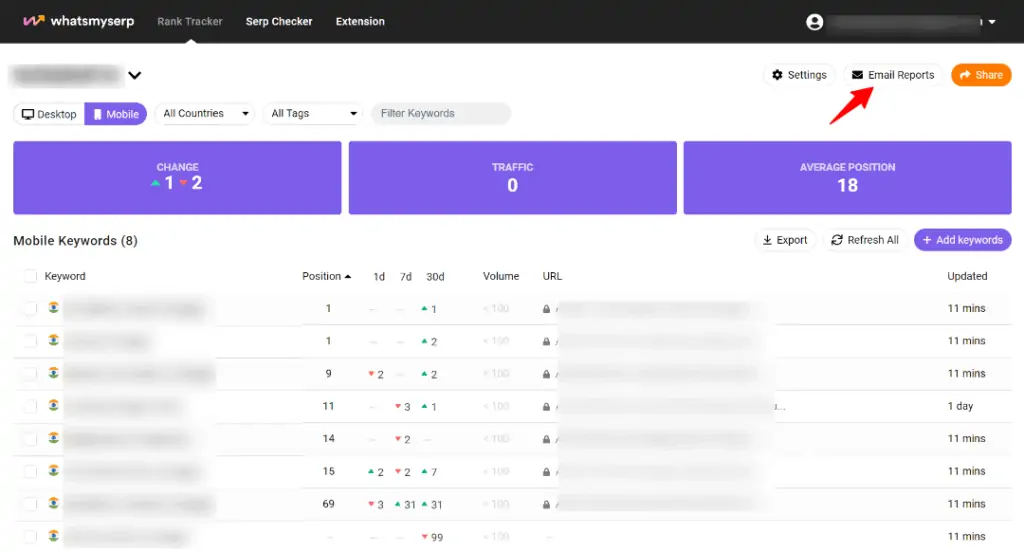Screen dimensions: 1024x552
Task: Switch to Desktop view
Action: click(x=49, y=114)
